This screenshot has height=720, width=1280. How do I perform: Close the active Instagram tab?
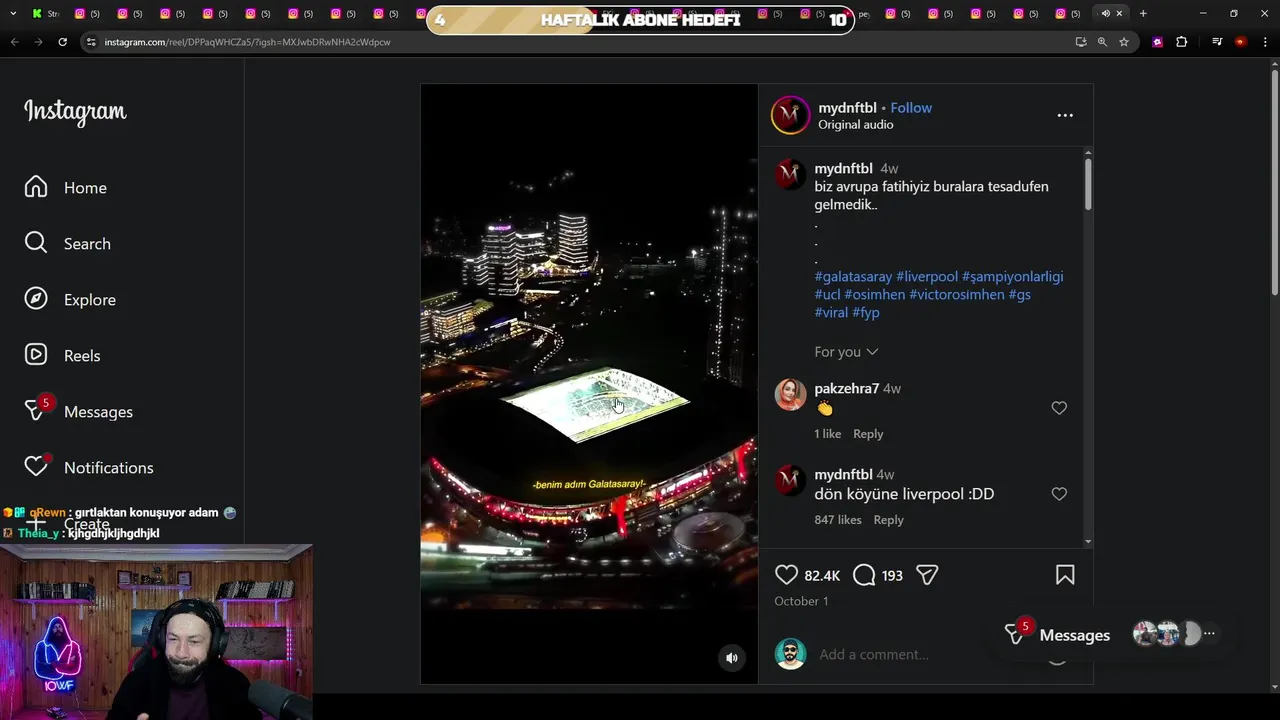[x=1119, y=13]
